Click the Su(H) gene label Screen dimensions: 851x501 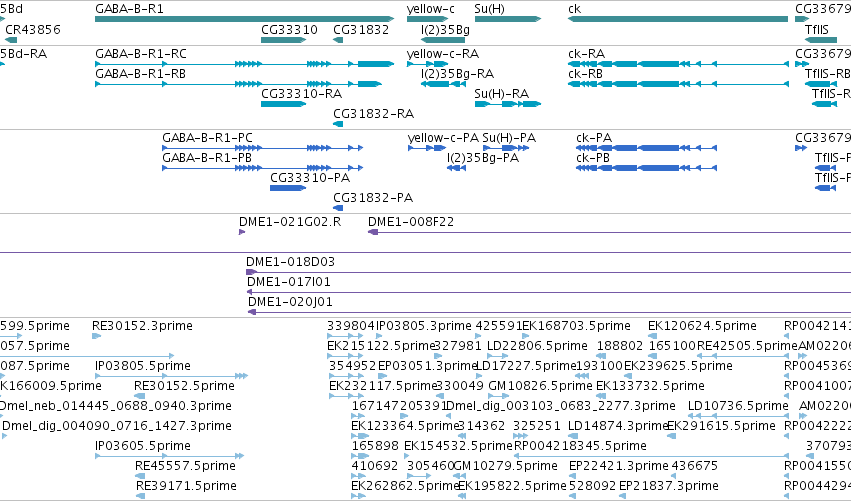490,9
